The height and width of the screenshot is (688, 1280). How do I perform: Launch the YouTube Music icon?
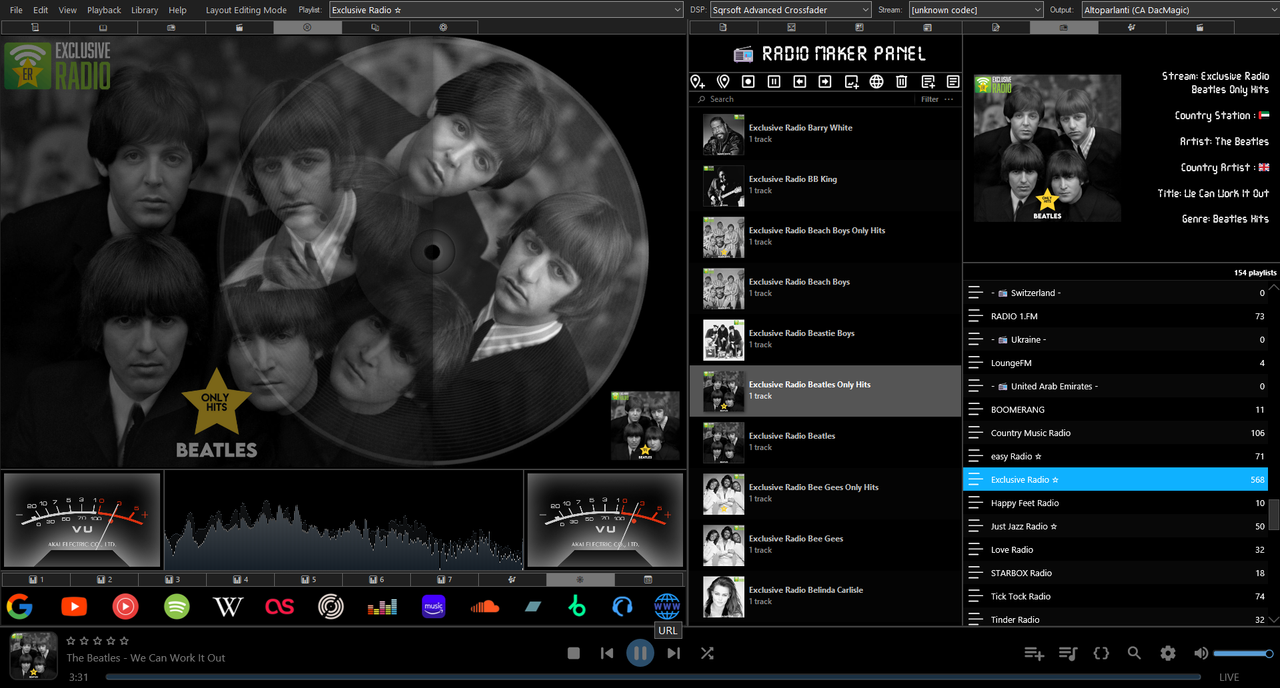[x=125, y=606]
